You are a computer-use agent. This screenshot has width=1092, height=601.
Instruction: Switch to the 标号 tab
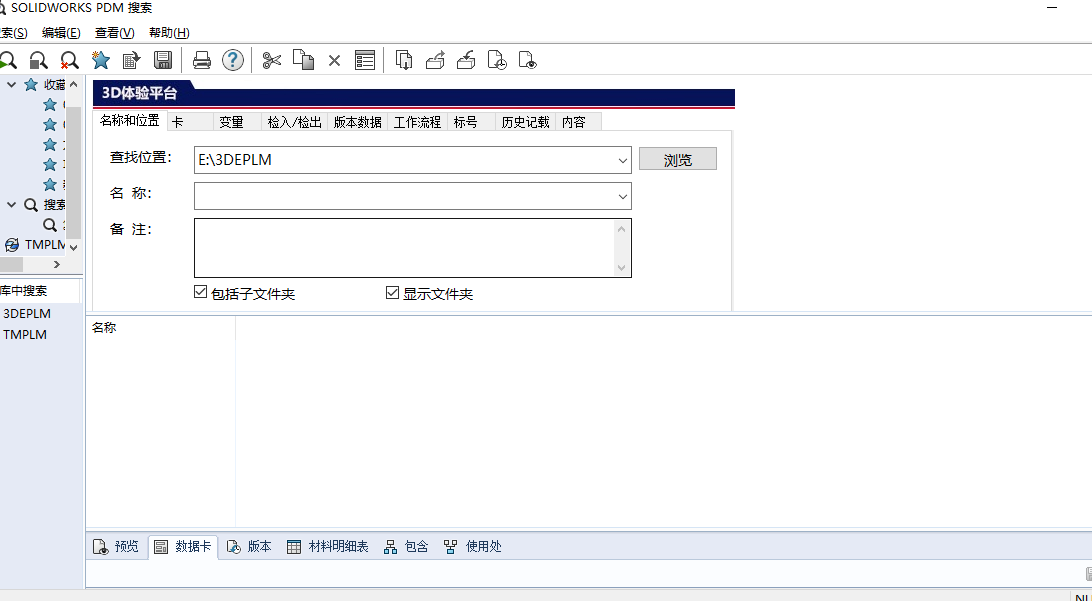click(471, 122)
